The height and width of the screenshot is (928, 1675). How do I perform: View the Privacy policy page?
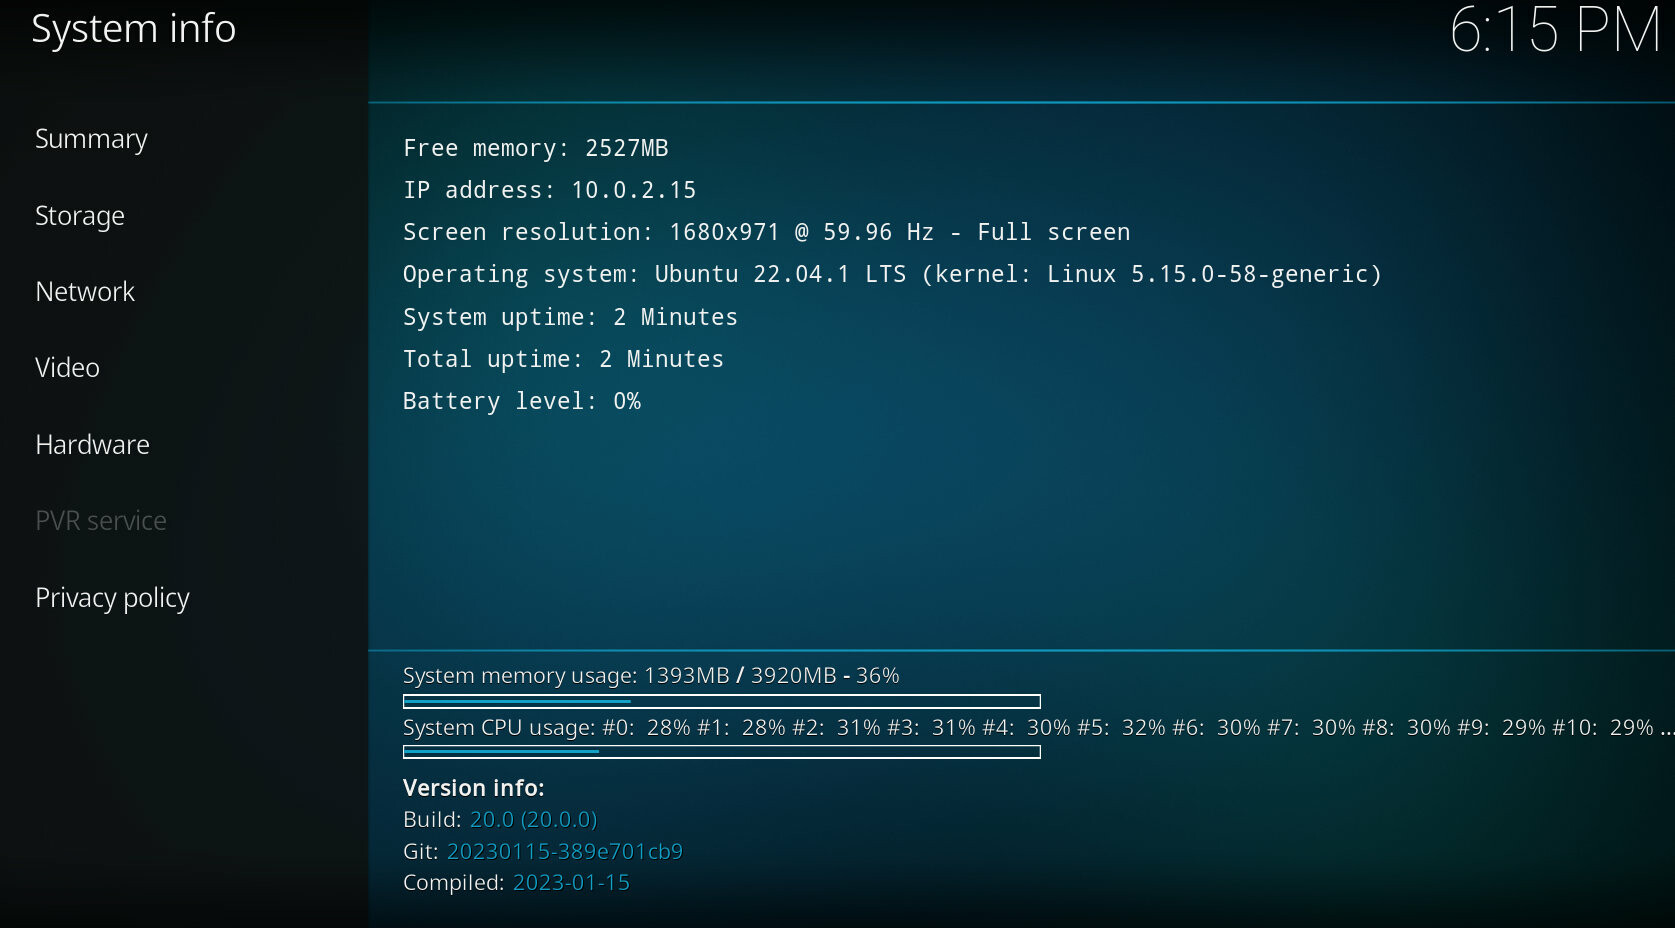click(x=112, y=598)
